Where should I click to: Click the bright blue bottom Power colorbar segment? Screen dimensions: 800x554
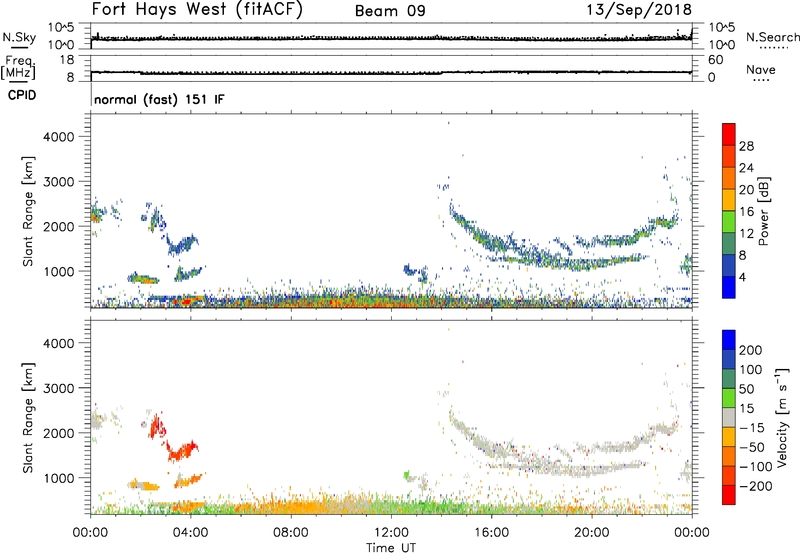[x=729, y=287]
